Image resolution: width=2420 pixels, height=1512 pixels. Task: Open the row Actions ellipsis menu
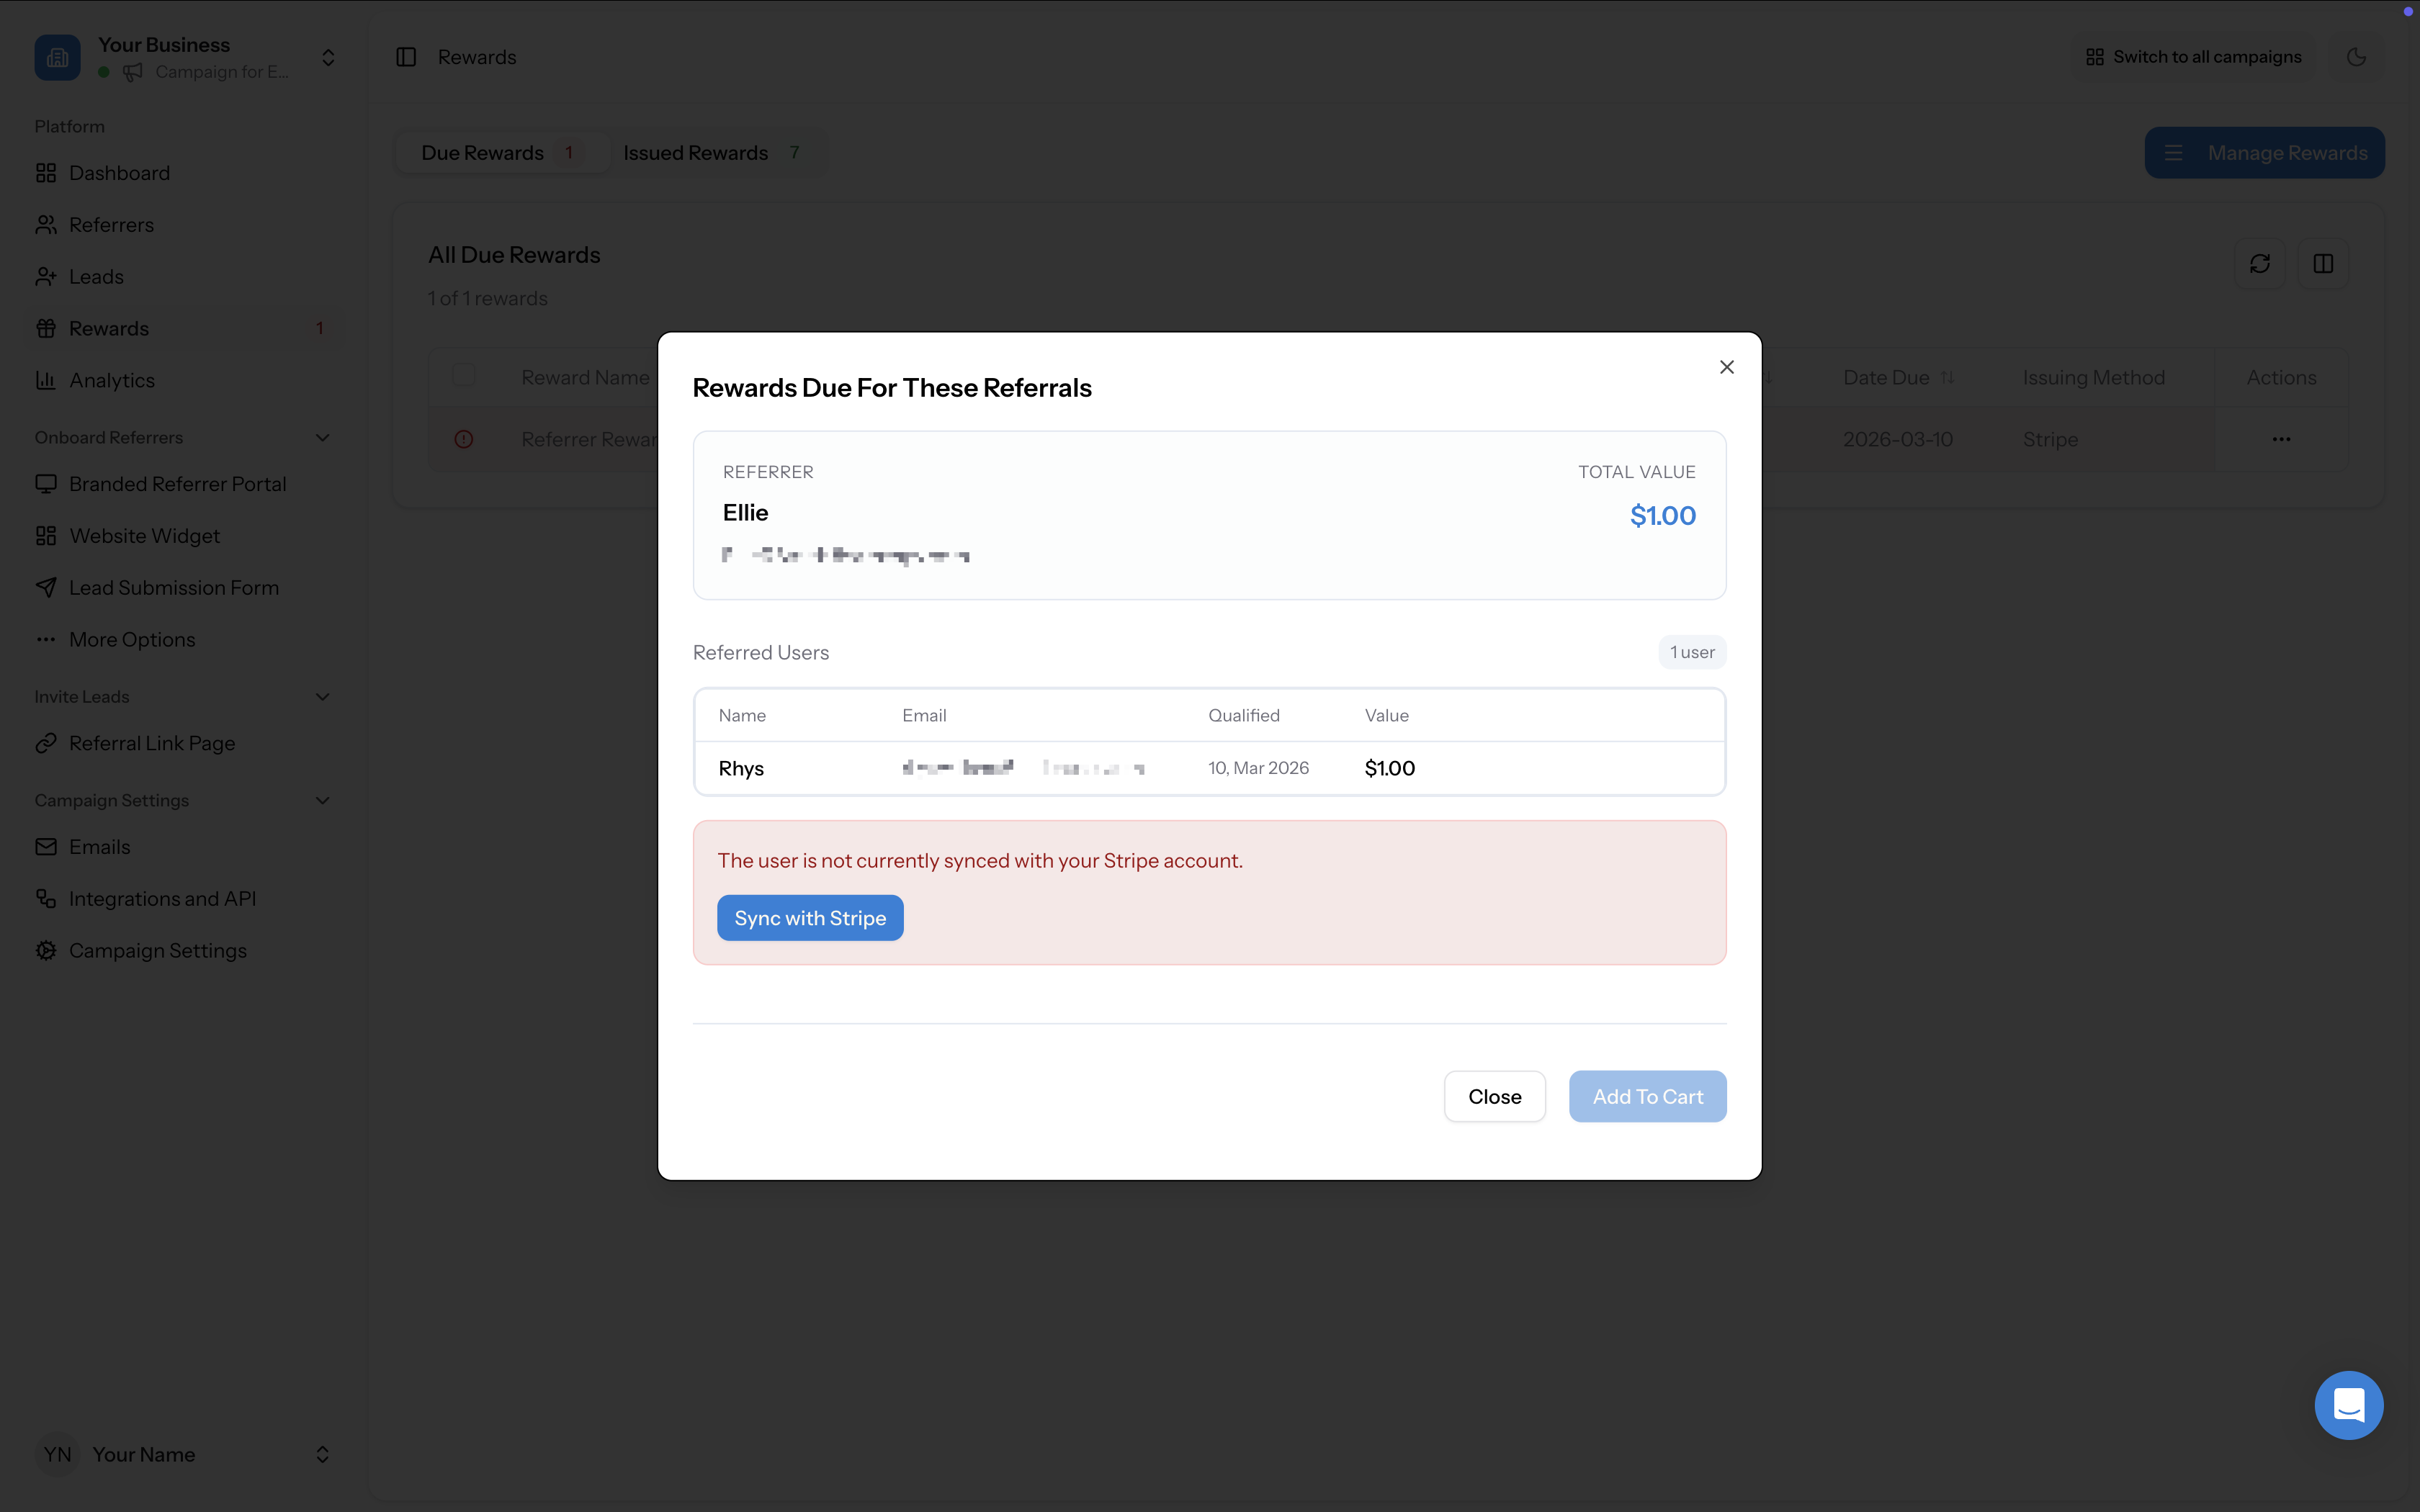(2281, 438)
